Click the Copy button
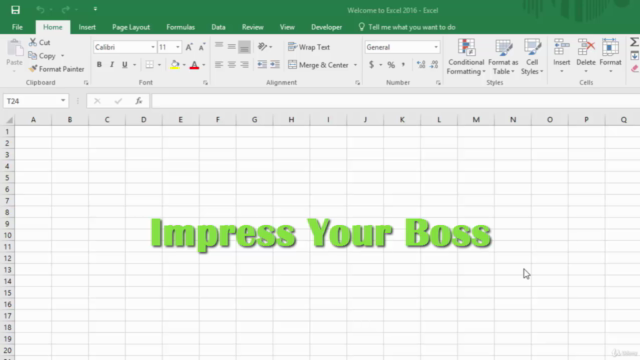This screenshot has height=360, width=640. click(42, 56)
